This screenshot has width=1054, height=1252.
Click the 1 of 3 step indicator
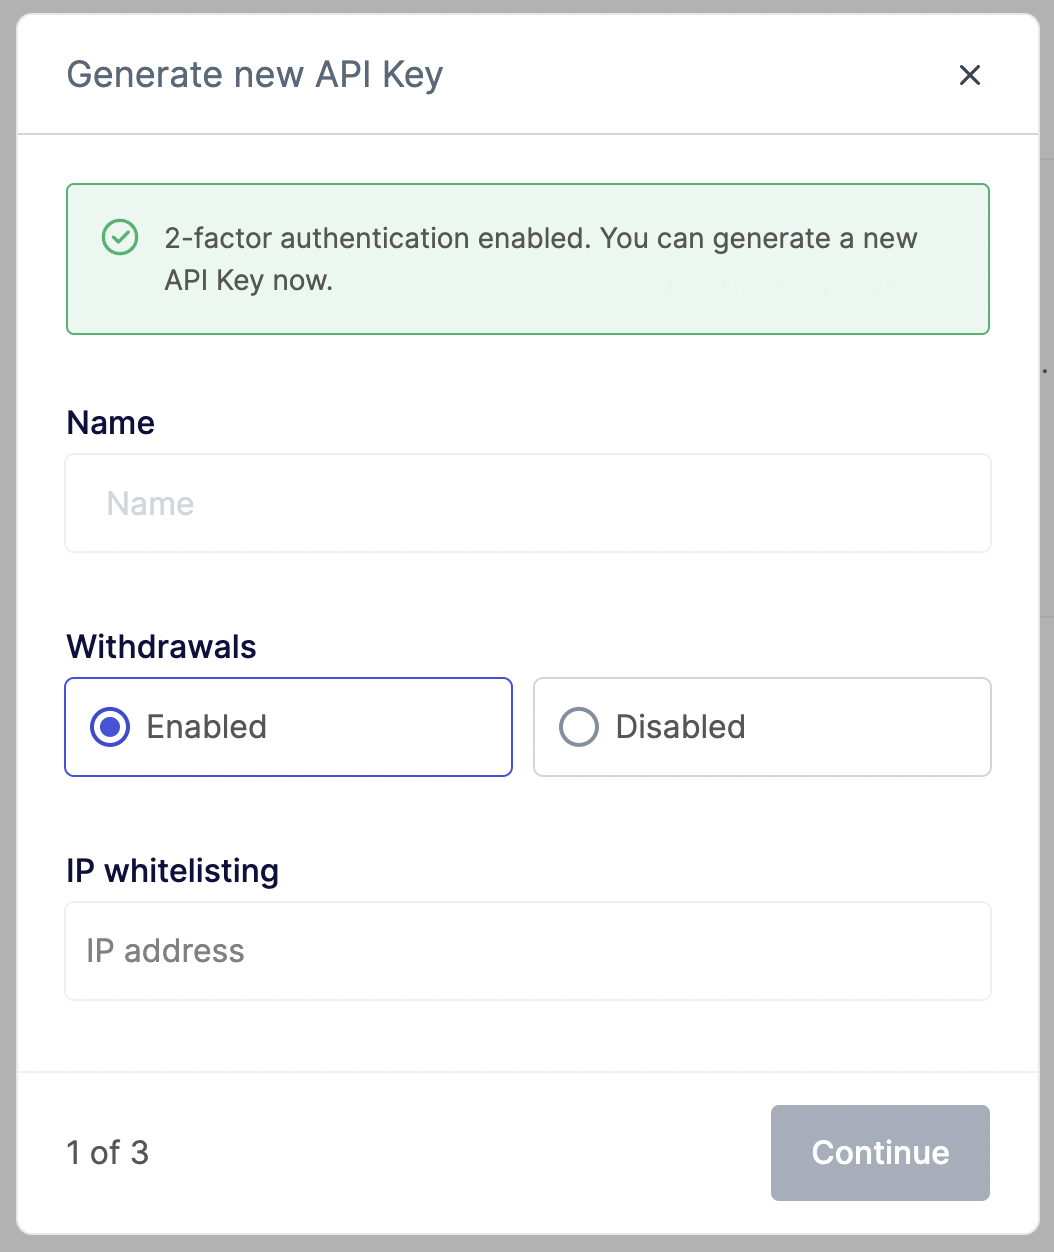pos(107,1153)
